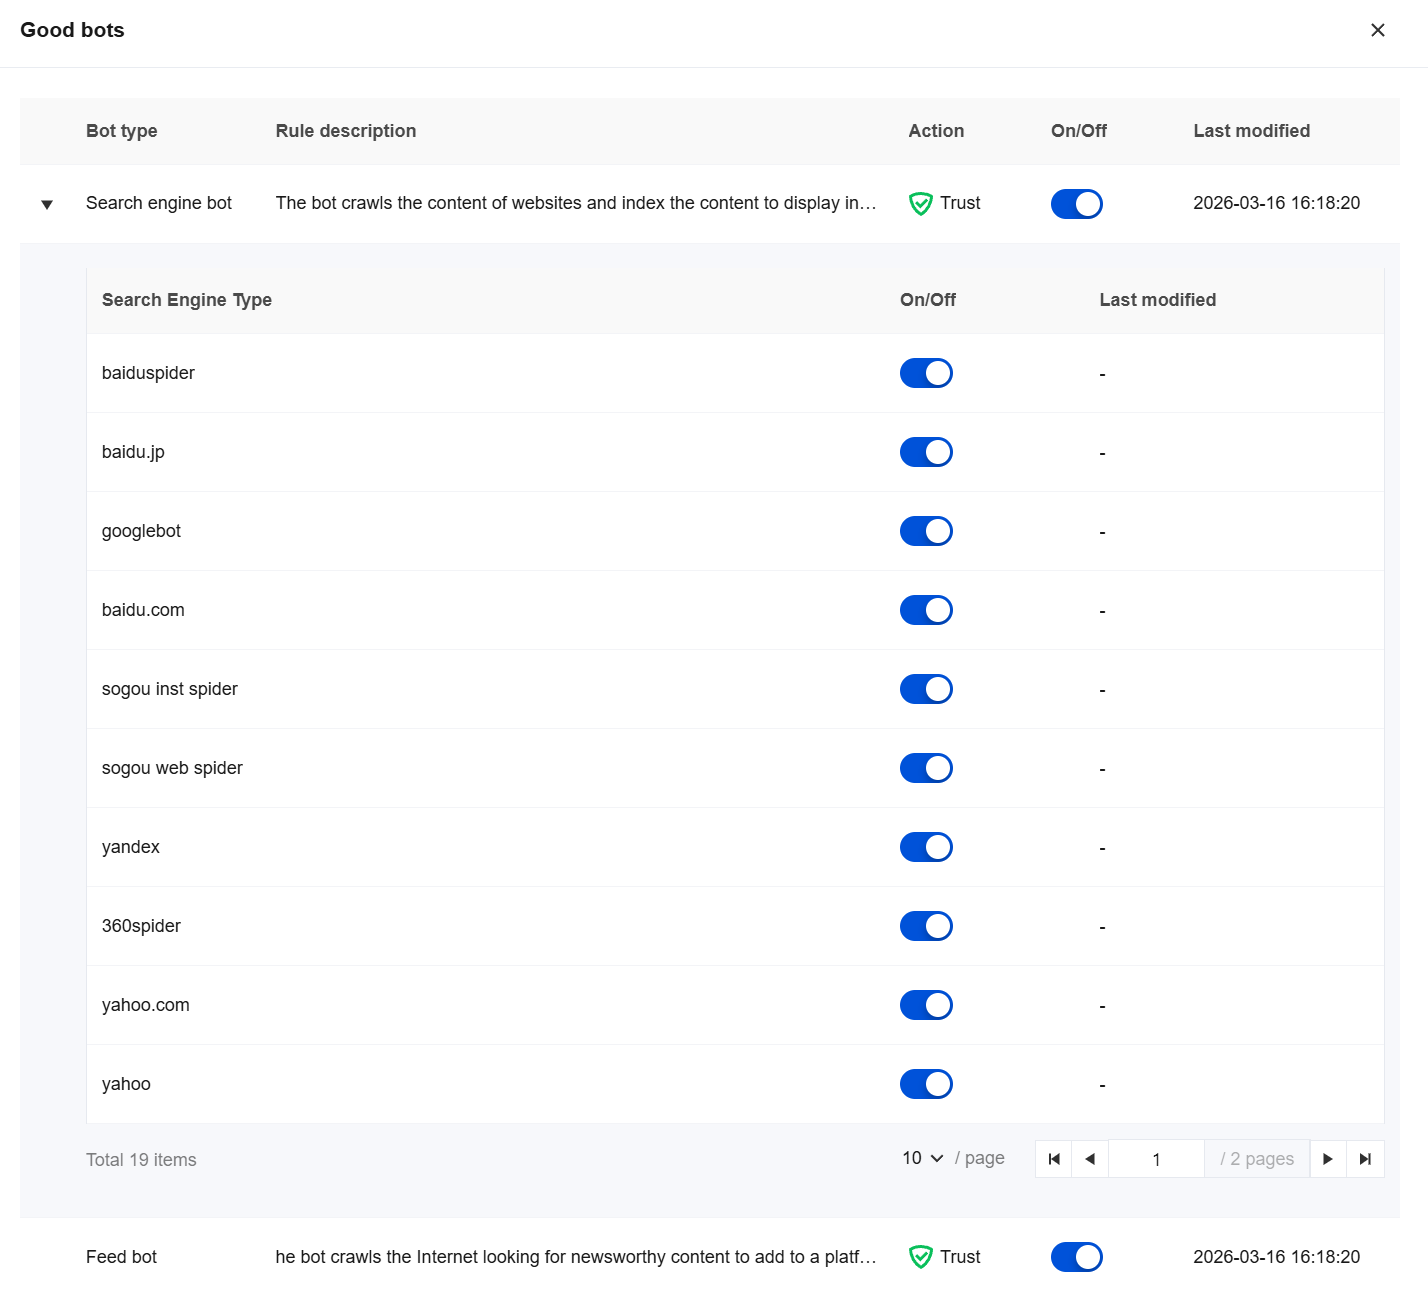The height and width of the screenshot is (1296, 1428).
Task: Click the Search Engine Type header
Action: coord(187,300)
